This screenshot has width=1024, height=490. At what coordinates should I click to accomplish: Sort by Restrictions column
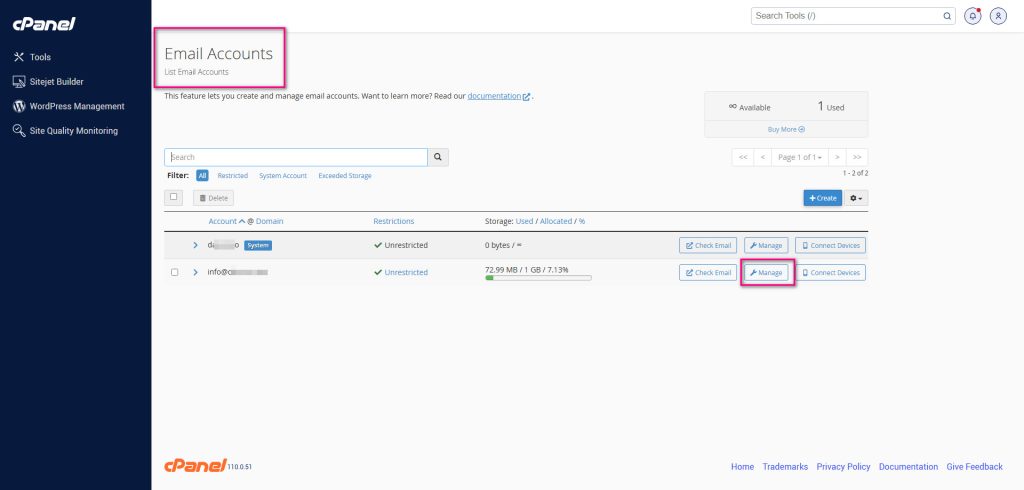[393, 221]
